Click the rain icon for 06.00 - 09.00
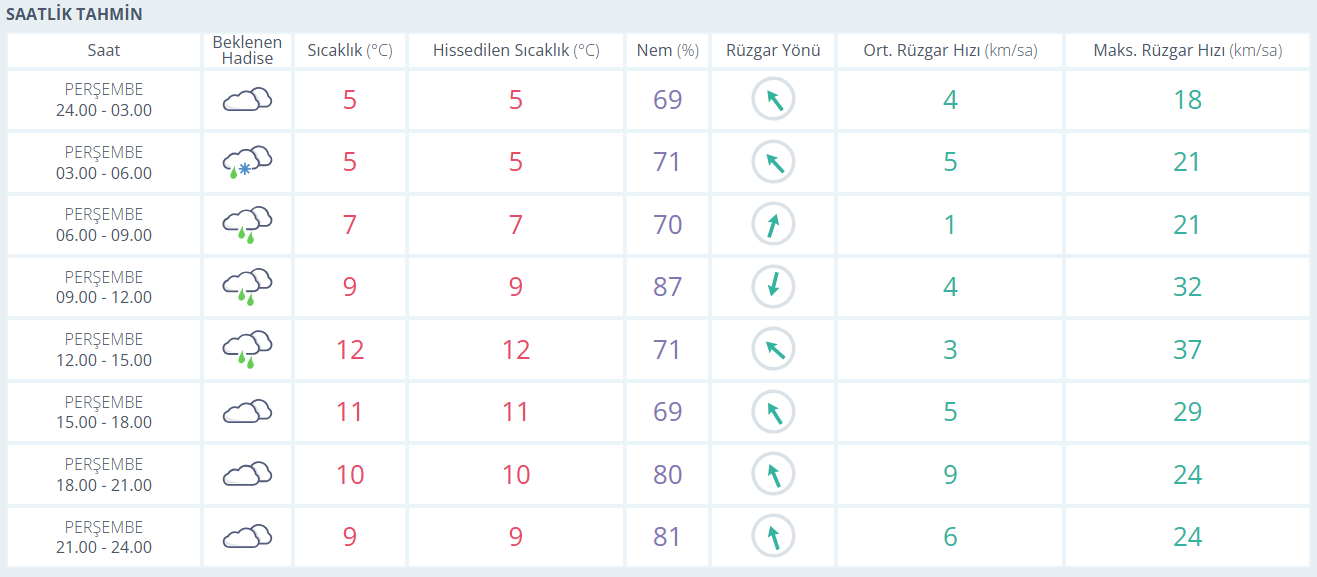 (247, 224)
